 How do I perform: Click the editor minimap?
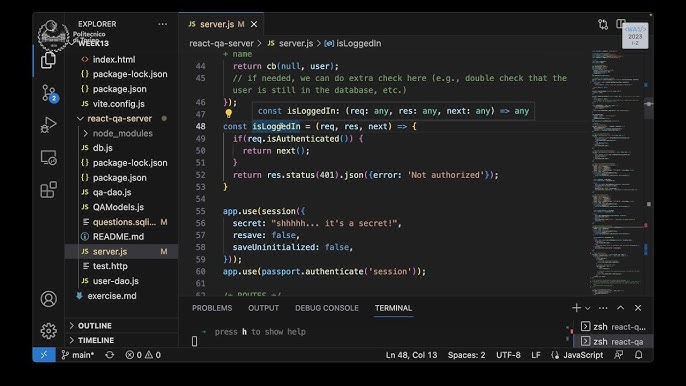[x=616, y=173]
